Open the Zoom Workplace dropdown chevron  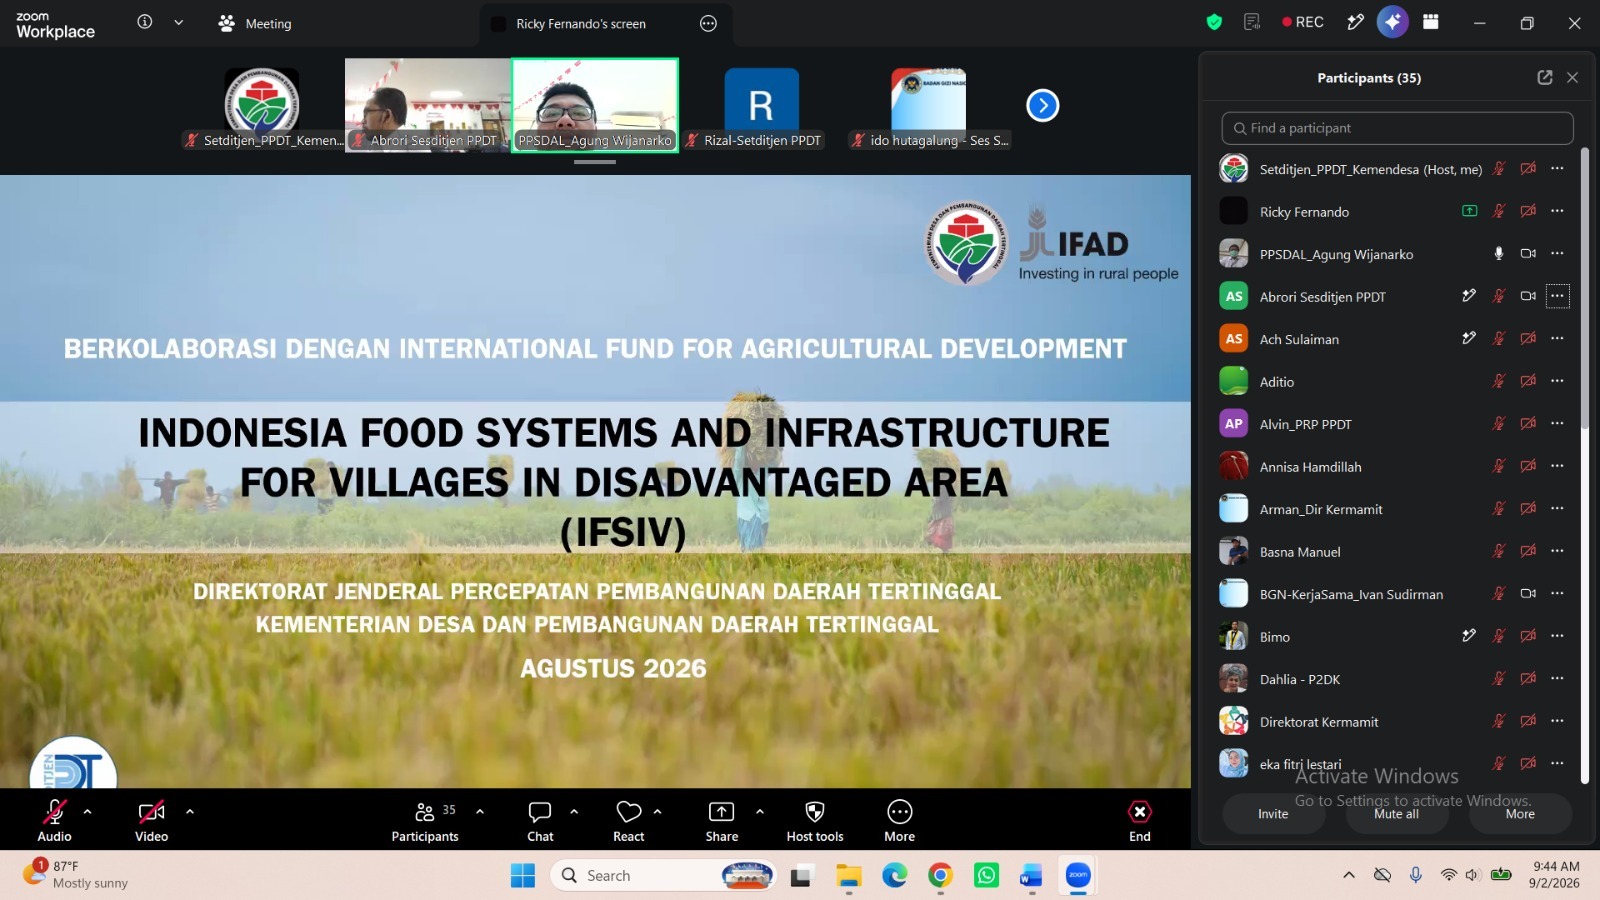(178, 22)
